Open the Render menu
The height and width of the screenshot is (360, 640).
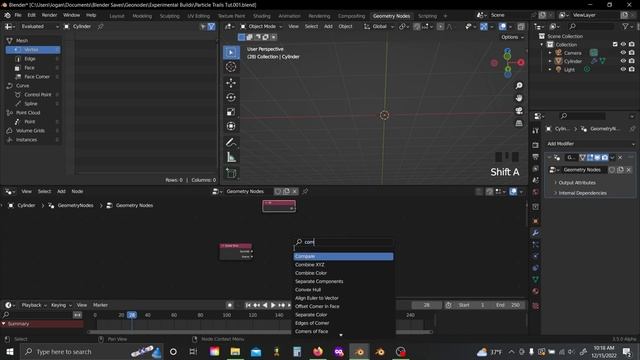coord(49,15)
